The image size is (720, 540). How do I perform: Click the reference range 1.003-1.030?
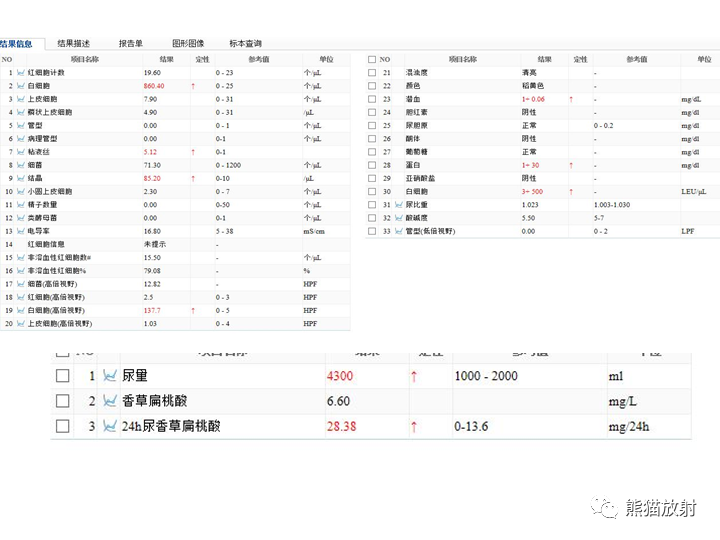tap(612, 205)
